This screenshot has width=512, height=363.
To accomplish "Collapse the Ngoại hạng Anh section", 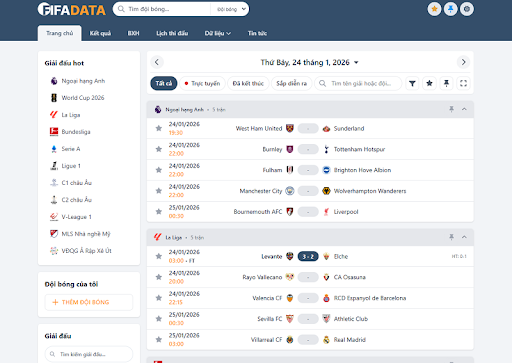I will (464, 109).
